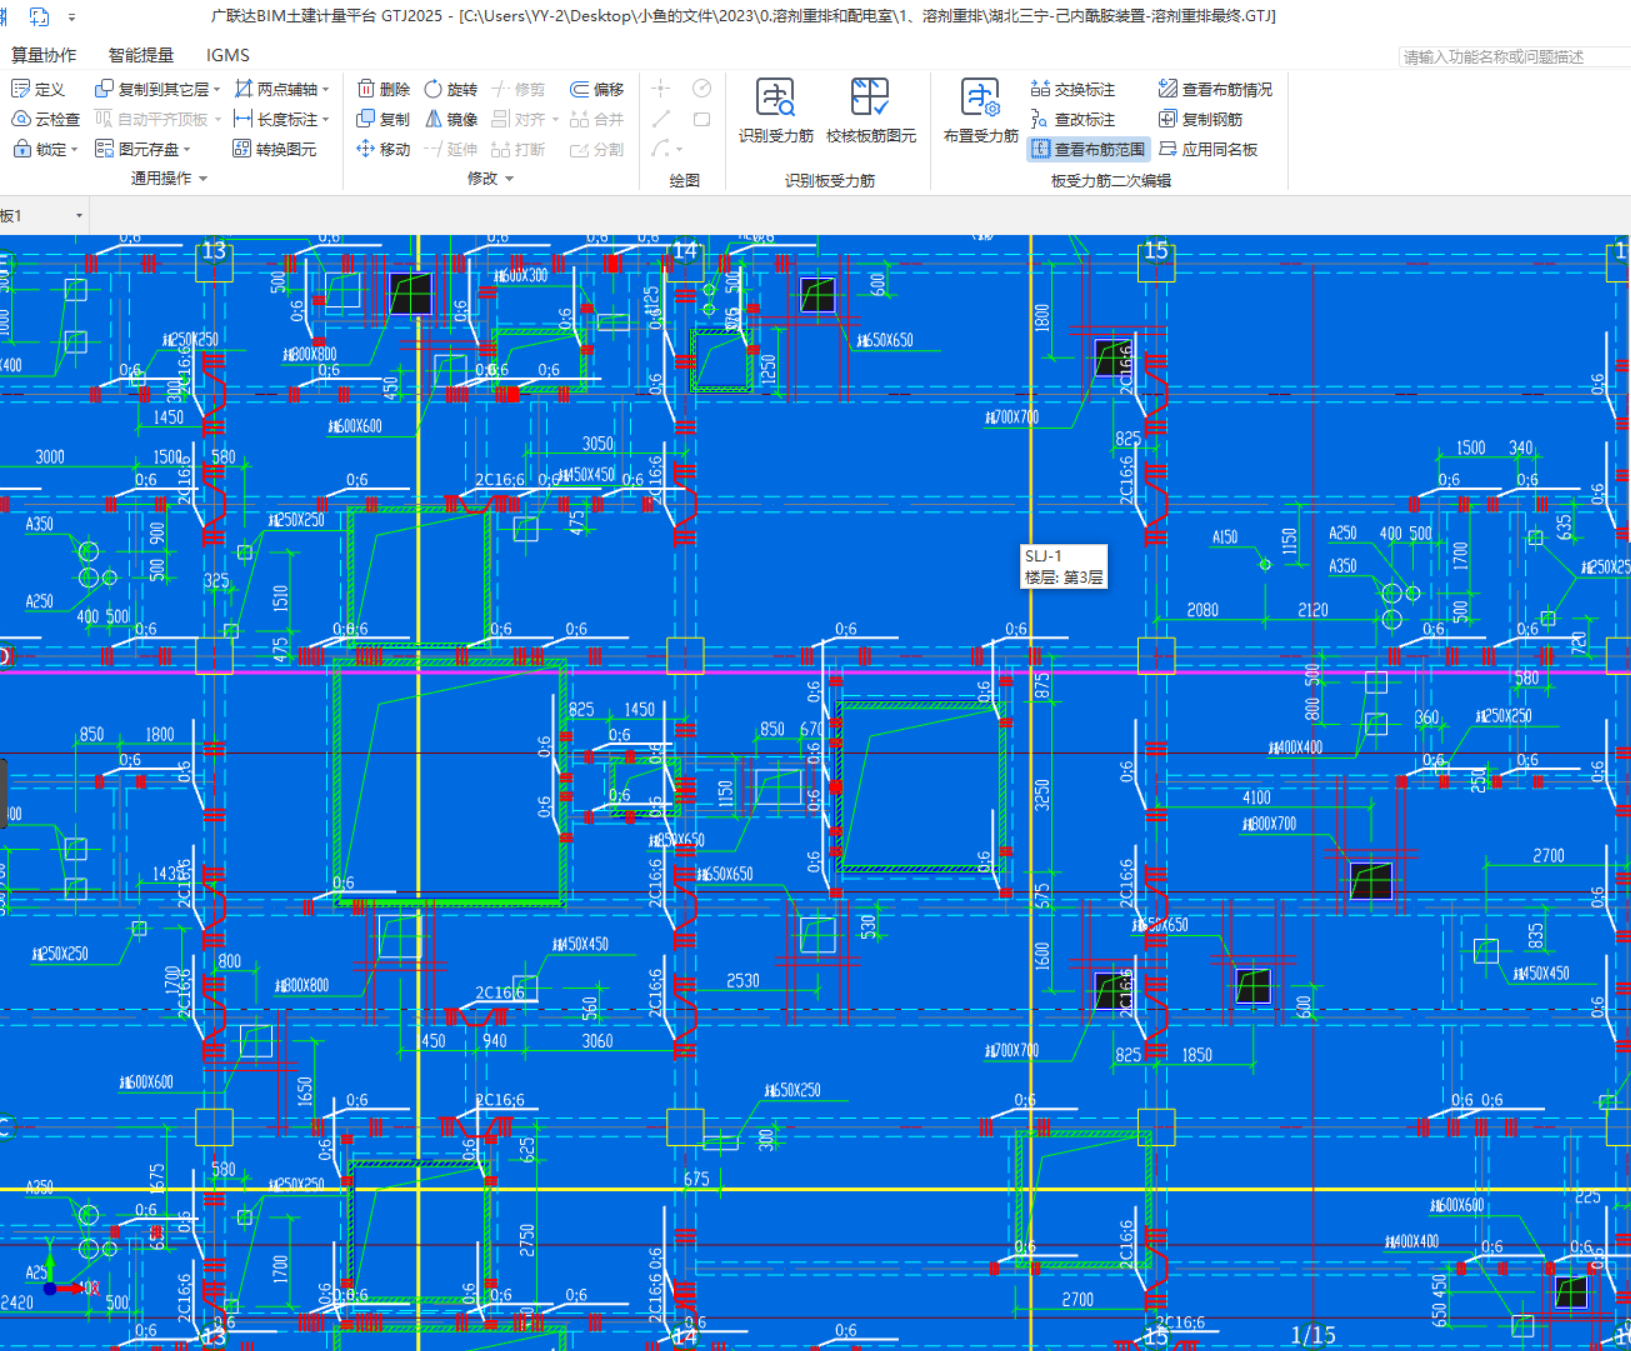The width and height of the screenshot is (1631, 1351).
Task: Select the line draw tool
Action: (661, 119)
